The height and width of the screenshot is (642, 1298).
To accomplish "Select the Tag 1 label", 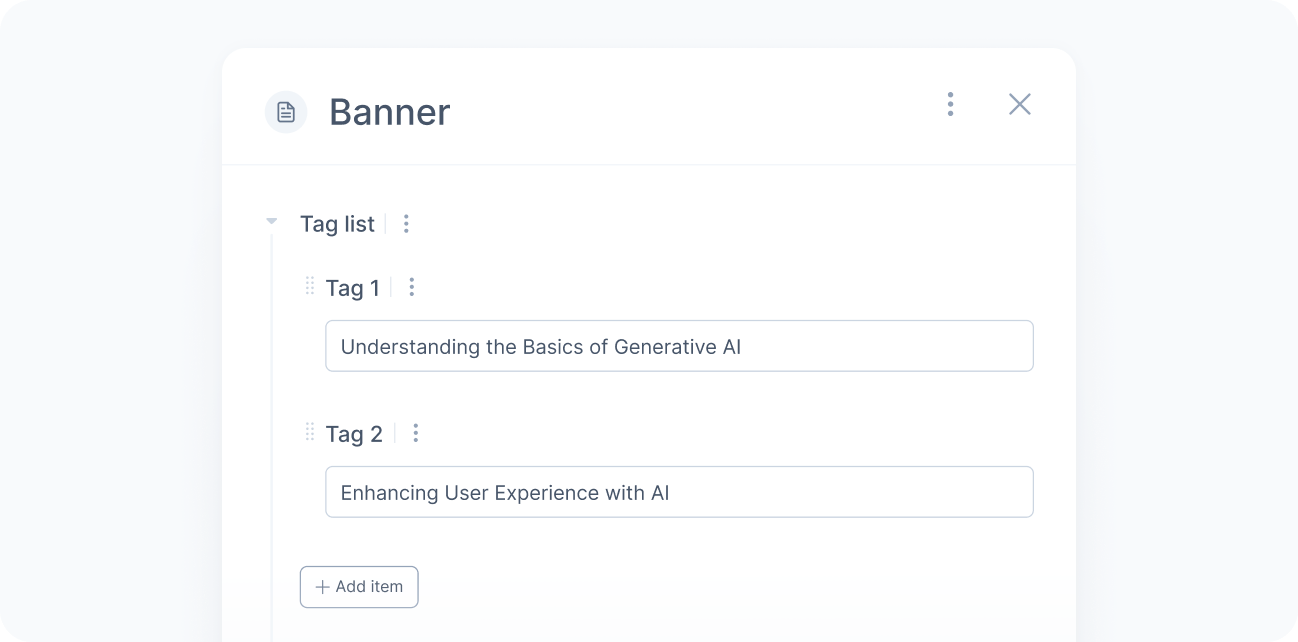I will 352,288.
